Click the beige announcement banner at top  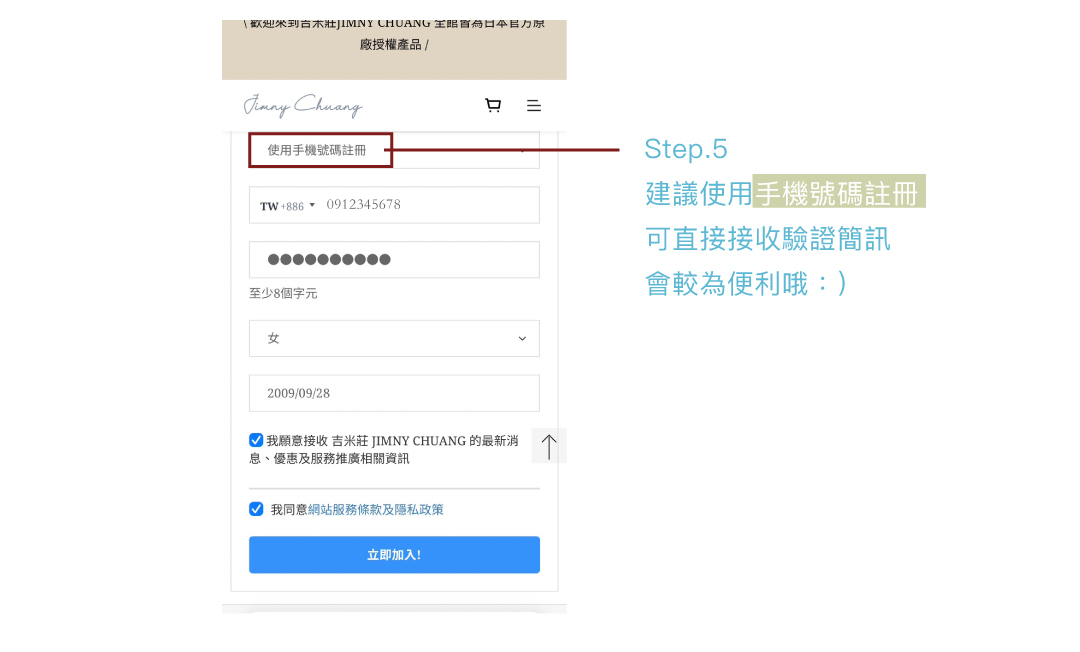point(394,50)
